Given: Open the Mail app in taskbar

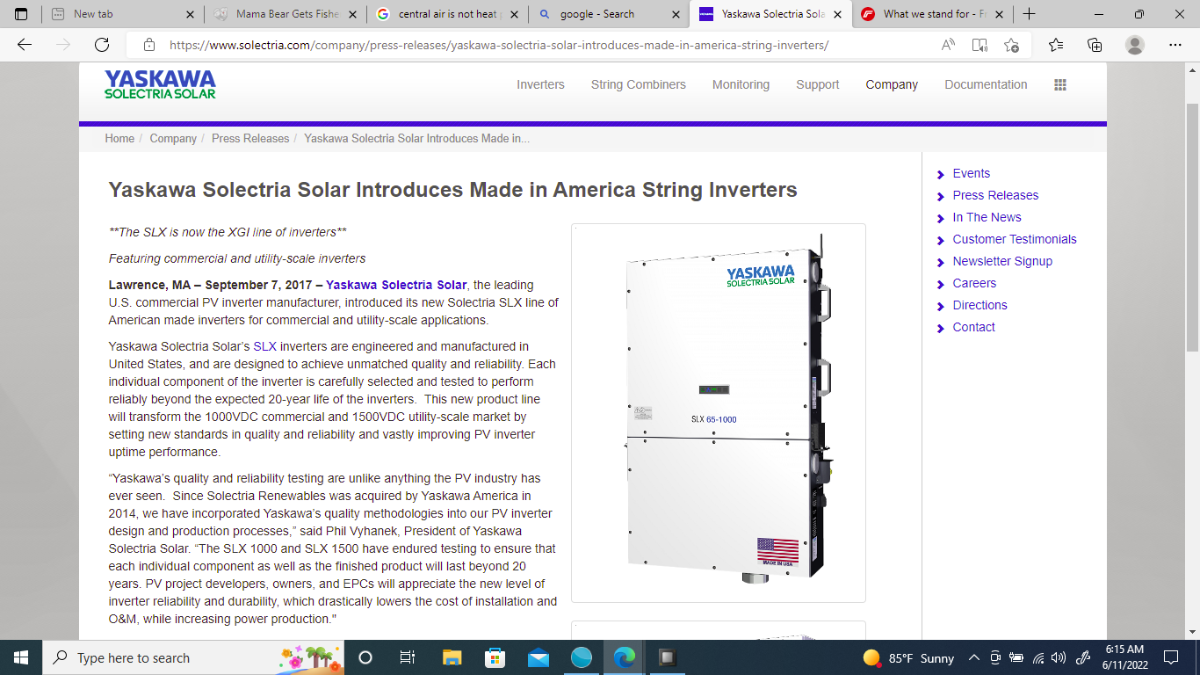Looking at the screenshot, I should (538, 657).
